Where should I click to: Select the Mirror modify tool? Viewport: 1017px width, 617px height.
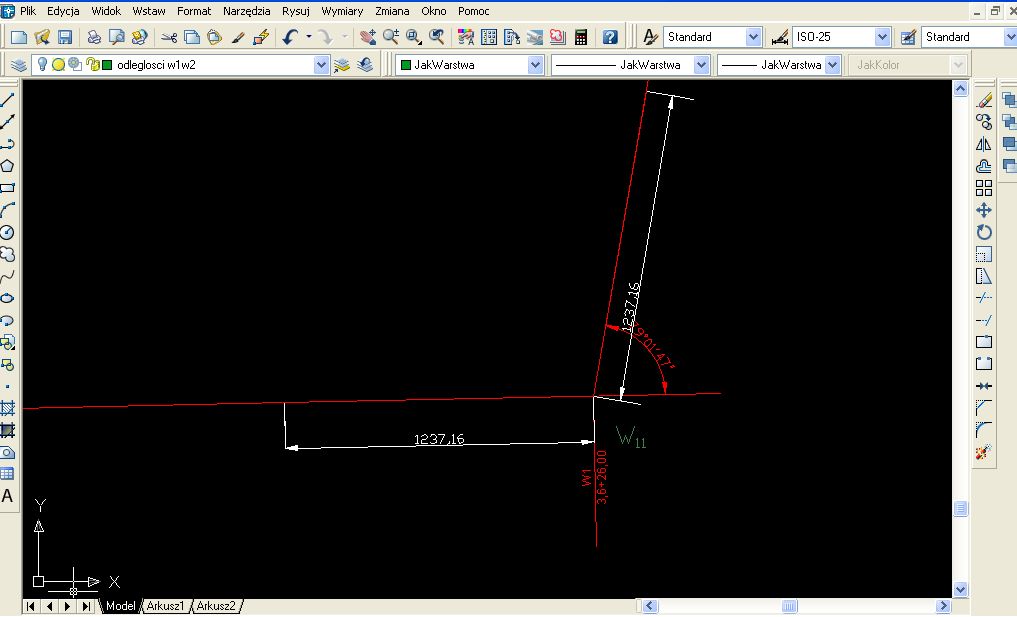(x=984, y=144)
